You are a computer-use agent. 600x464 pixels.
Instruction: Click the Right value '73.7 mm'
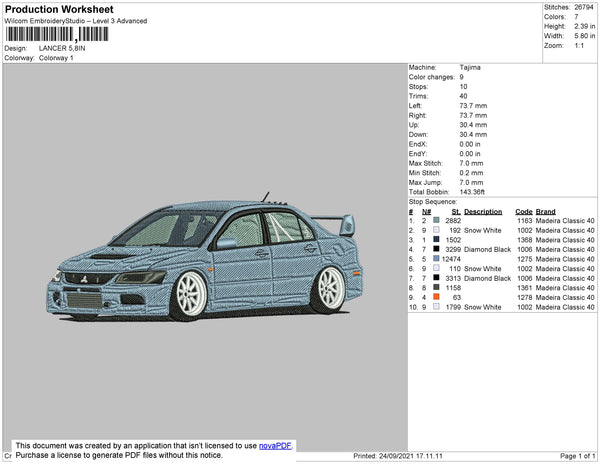[473, 115]
